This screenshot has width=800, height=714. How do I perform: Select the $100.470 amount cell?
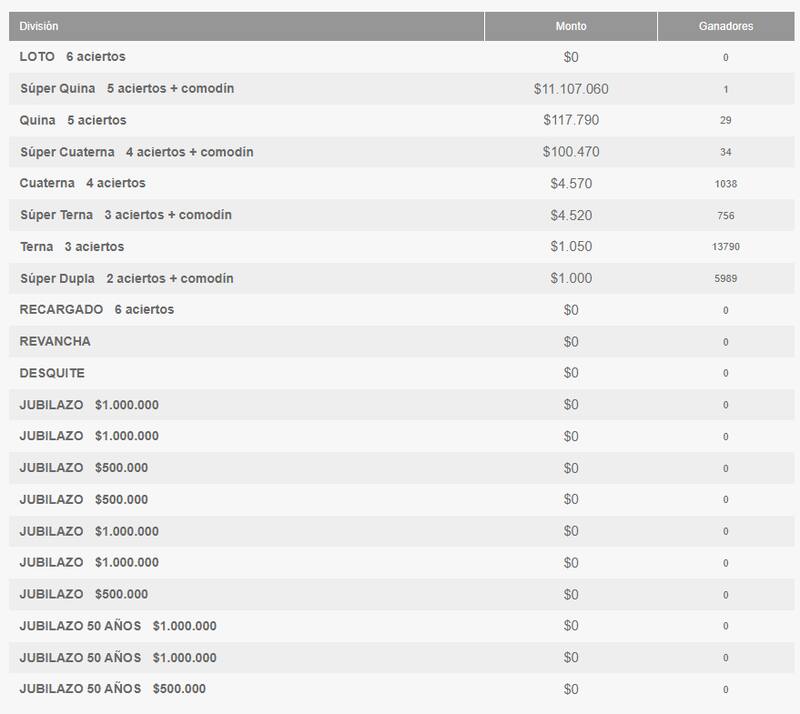coord(571,152)
